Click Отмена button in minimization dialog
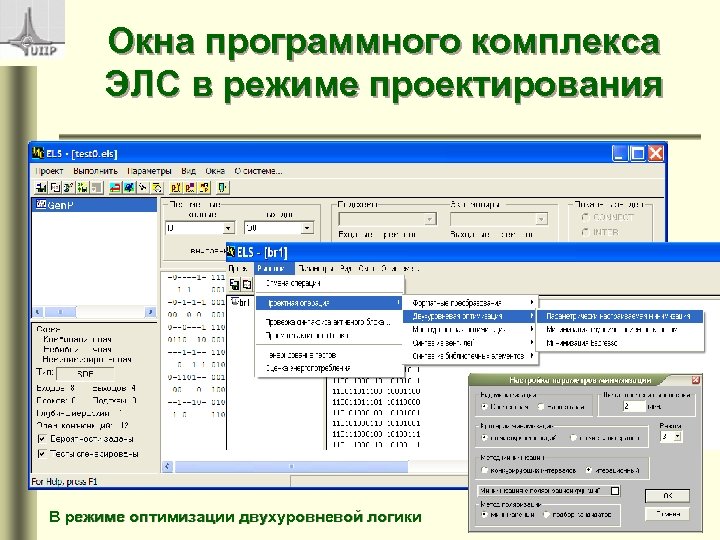The image size is (720, 540). [x=667, y=514]
